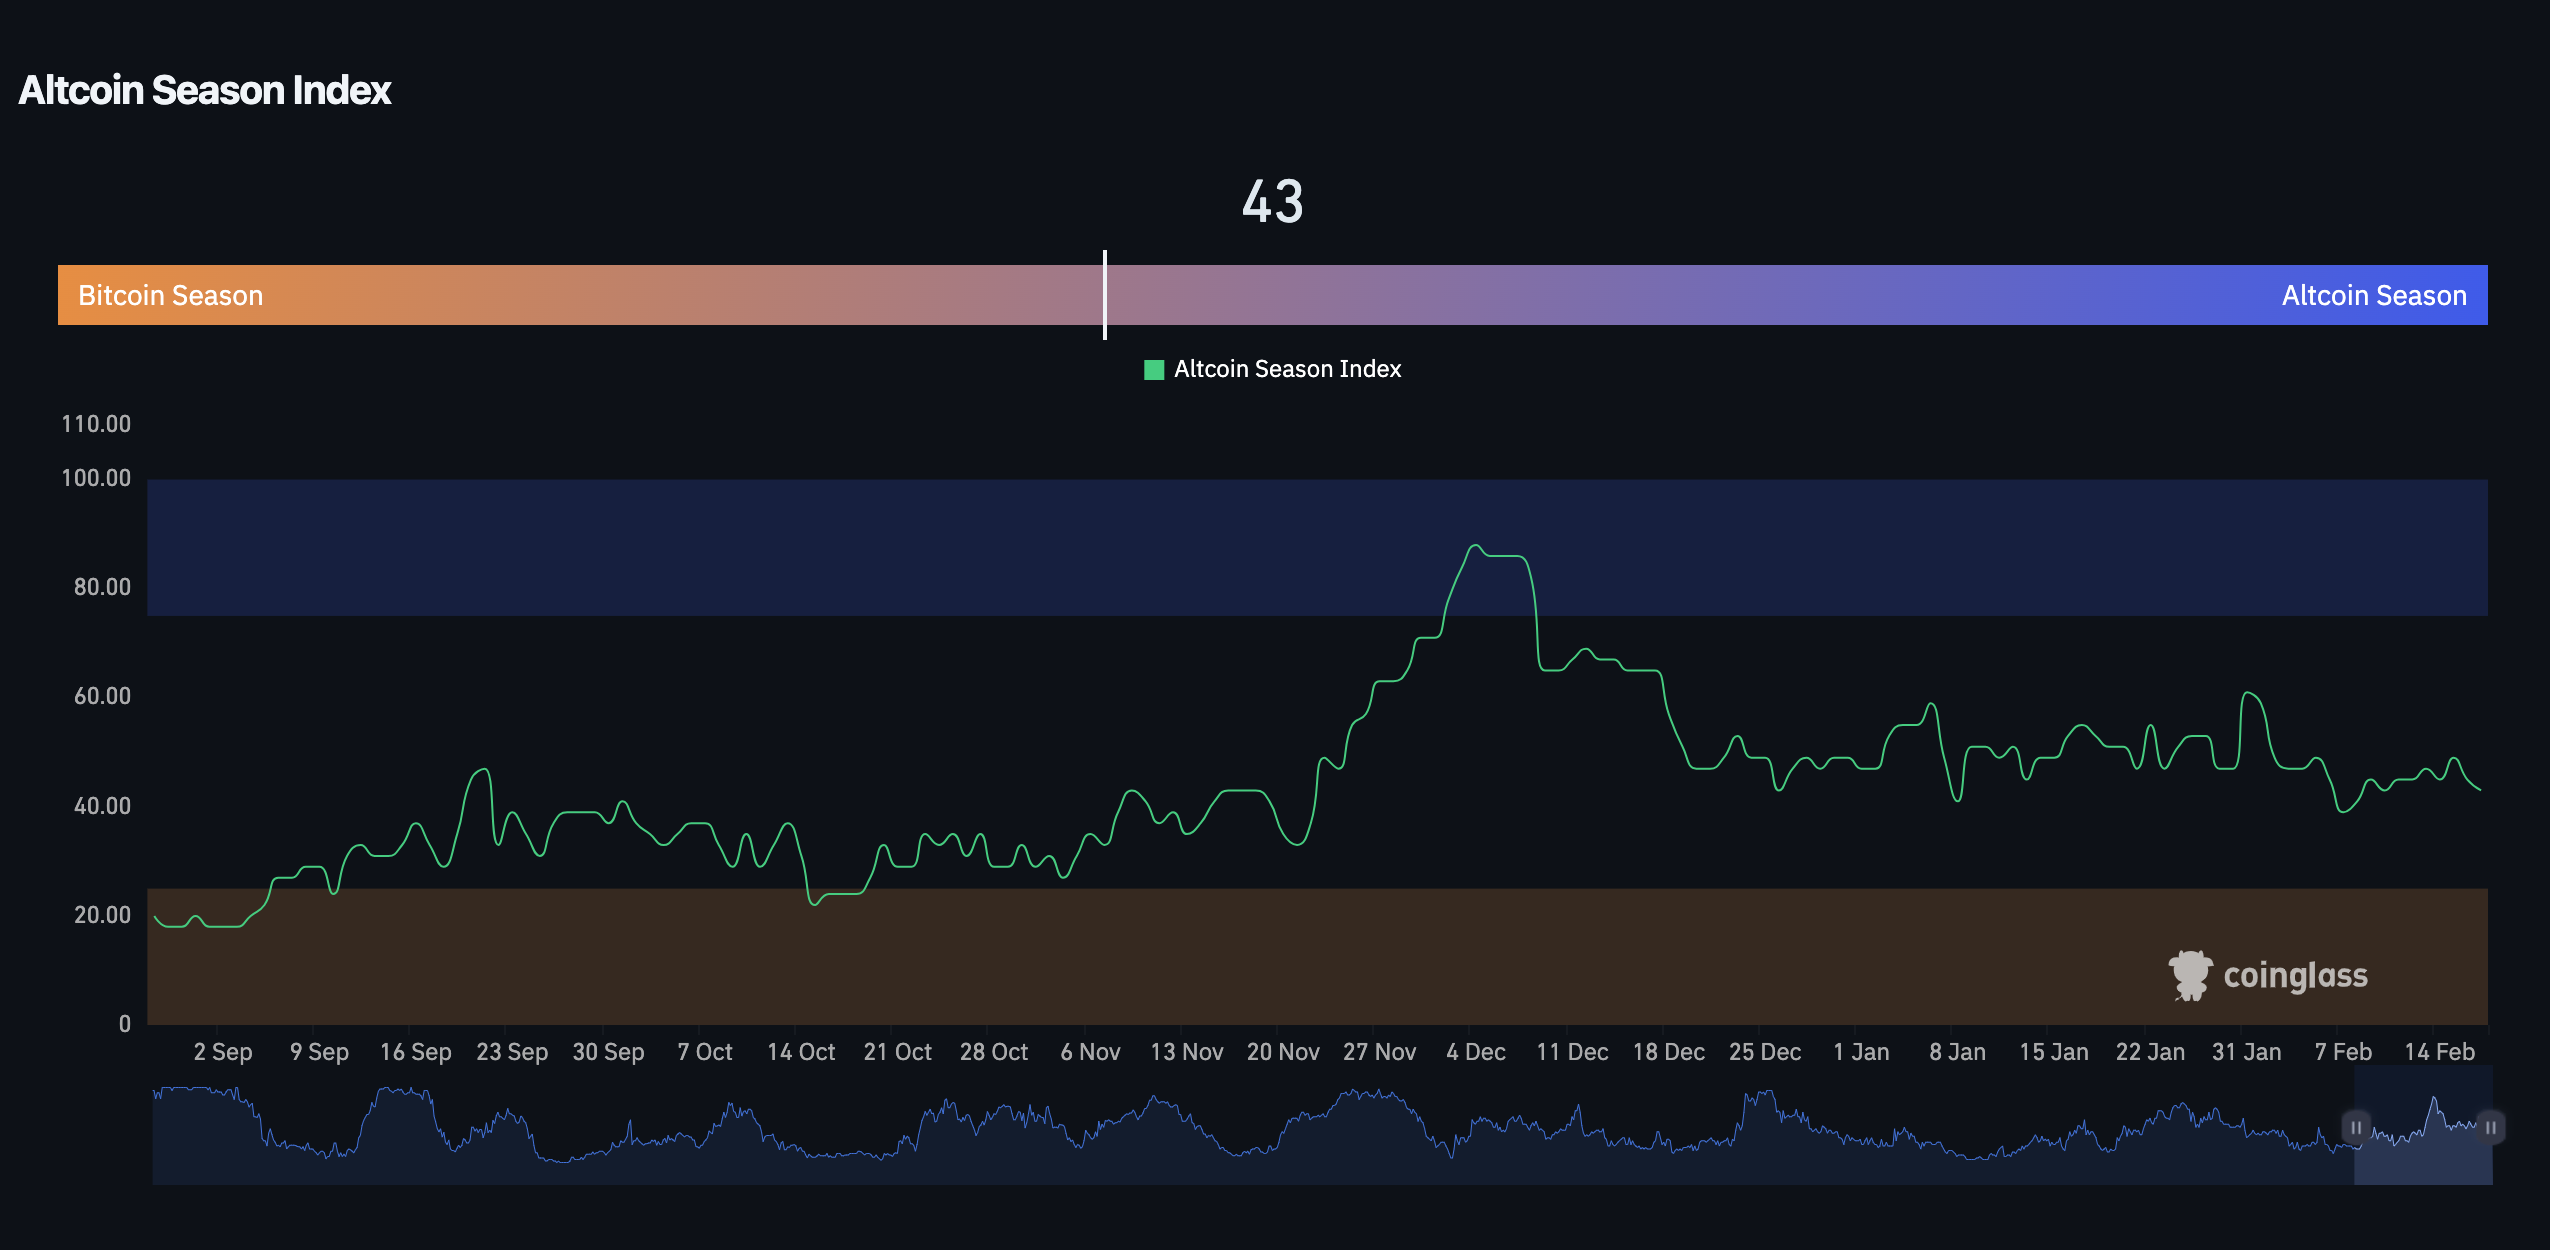The width and height of the screenshot is (2550, 1250).
Task: Click the Altcoin Season Index chart title
Action: pos(204,90)
